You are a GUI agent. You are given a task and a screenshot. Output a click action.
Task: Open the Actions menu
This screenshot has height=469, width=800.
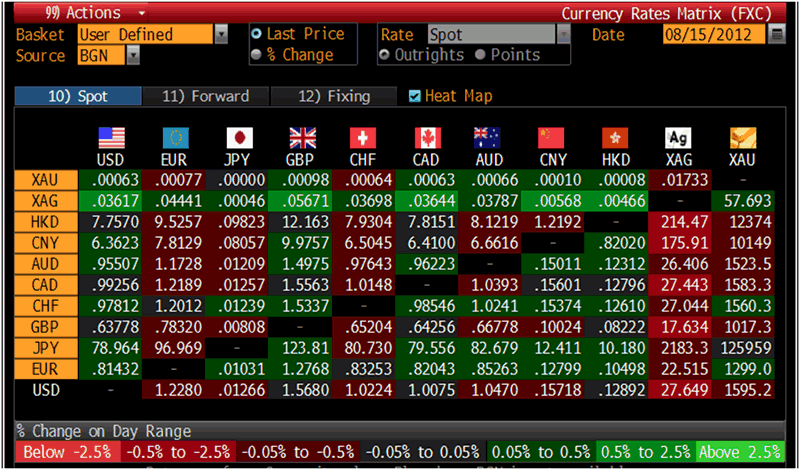90,13
